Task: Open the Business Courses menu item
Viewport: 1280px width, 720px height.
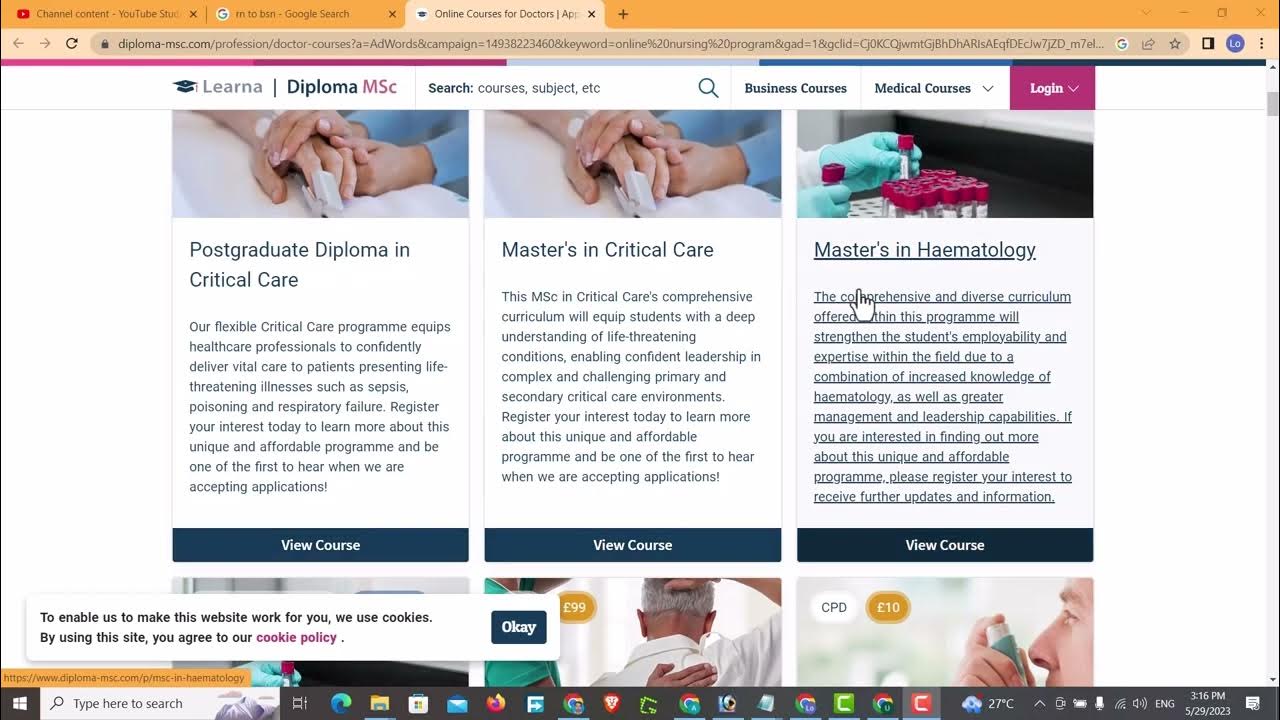Action: tap(795, 88)
